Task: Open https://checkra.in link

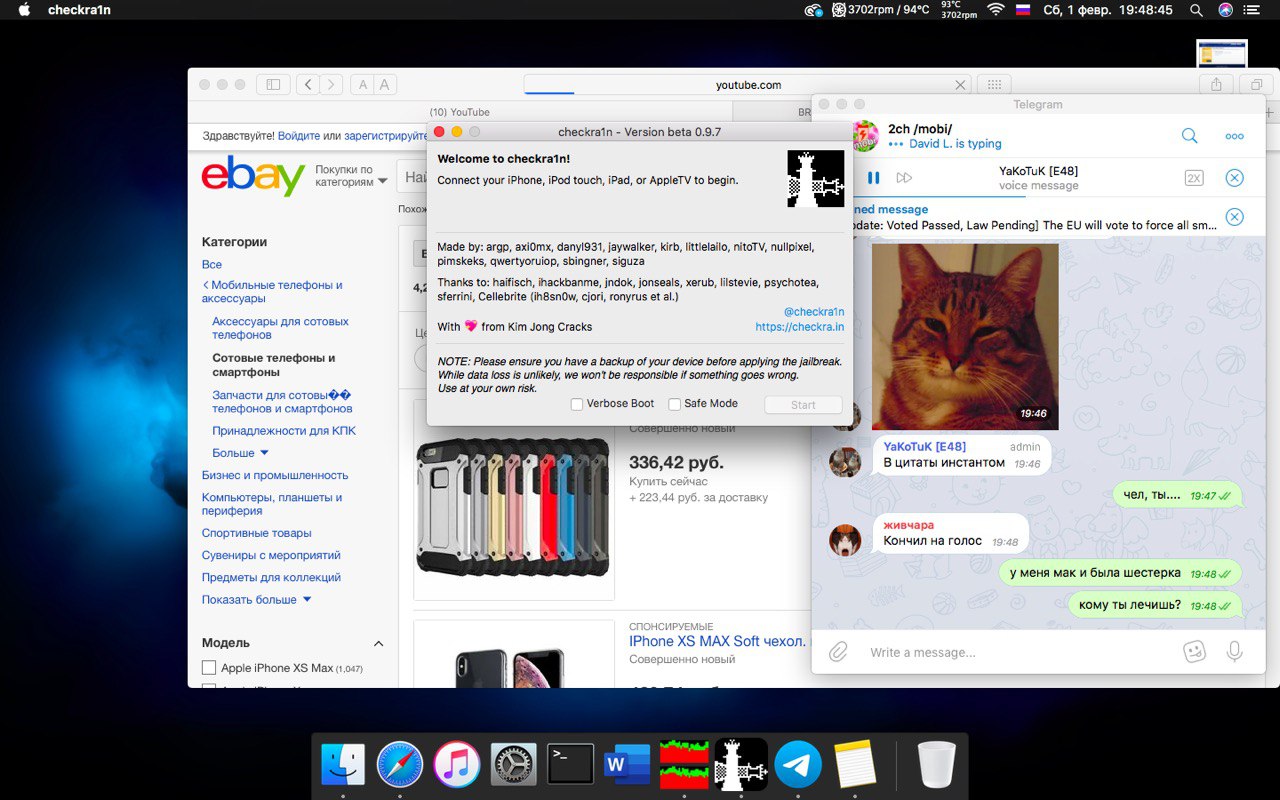Action: (x=800, y=327)
